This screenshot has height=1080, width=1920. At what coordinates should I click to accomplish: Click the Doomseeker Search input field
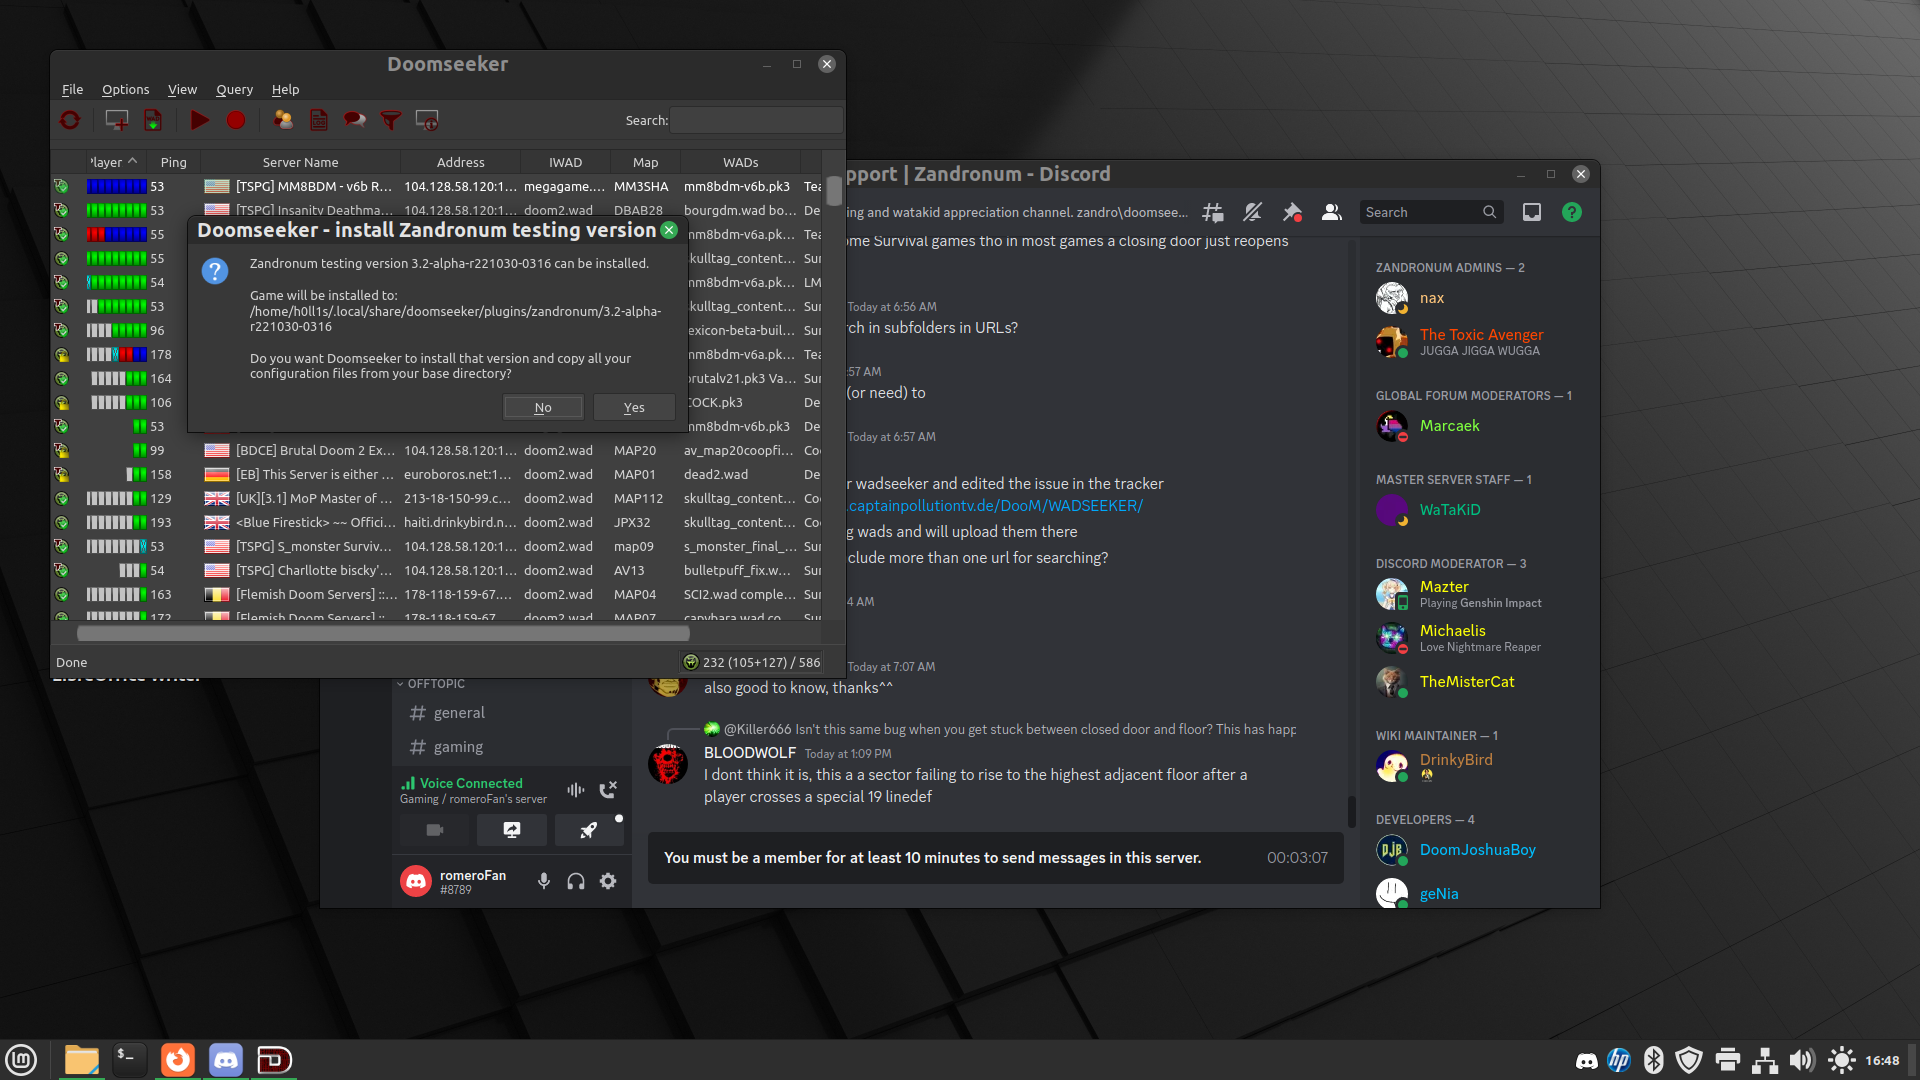(x=755, y=120)
